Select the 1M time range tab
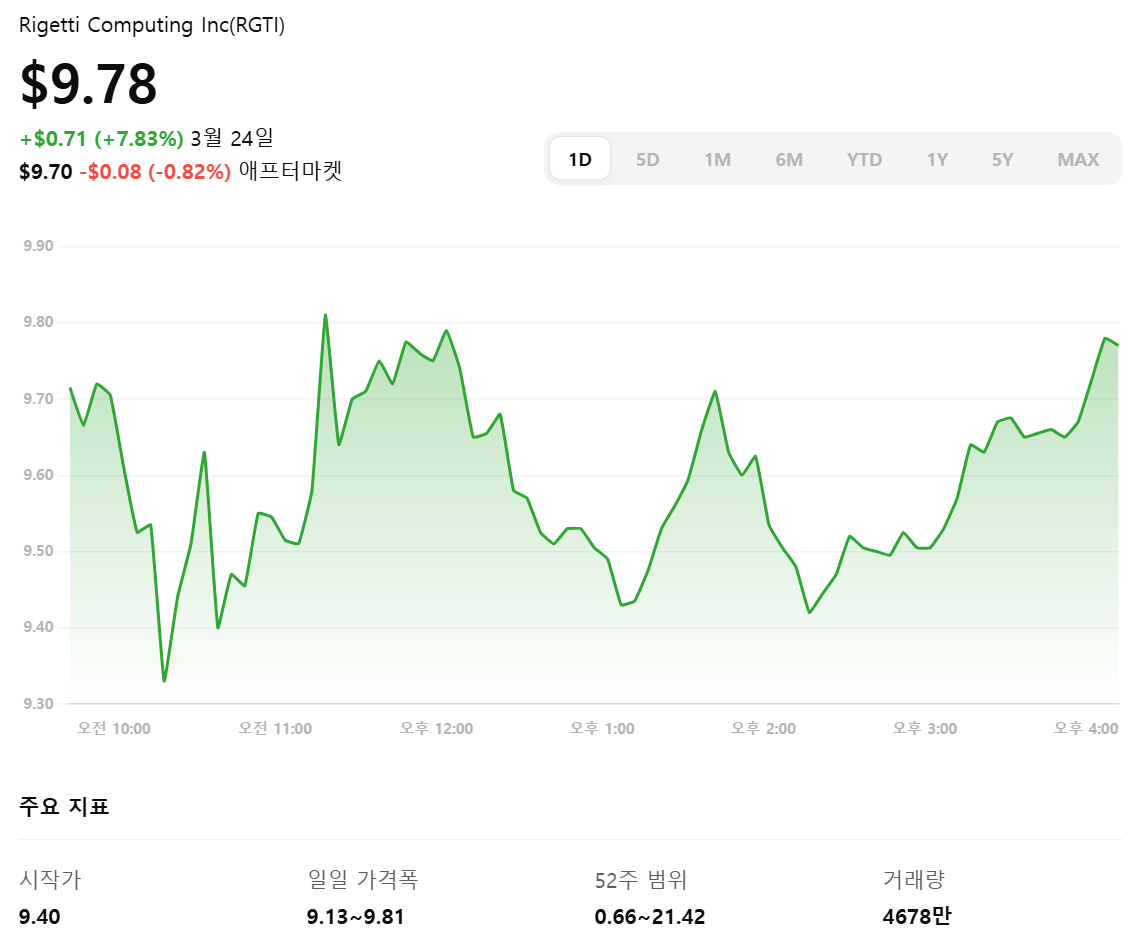This screenshot has width=1146, height=950. tap(717, 158)
